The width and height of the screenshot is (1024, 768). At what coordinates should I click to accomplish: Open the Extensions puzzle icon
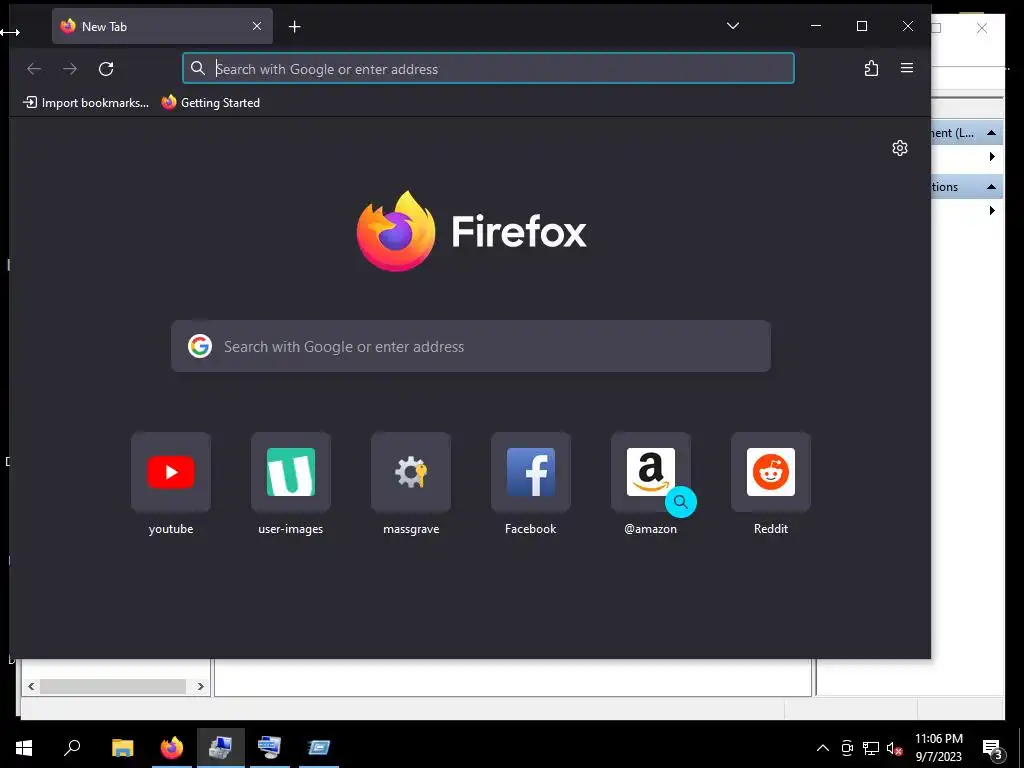tap(871, 69)
